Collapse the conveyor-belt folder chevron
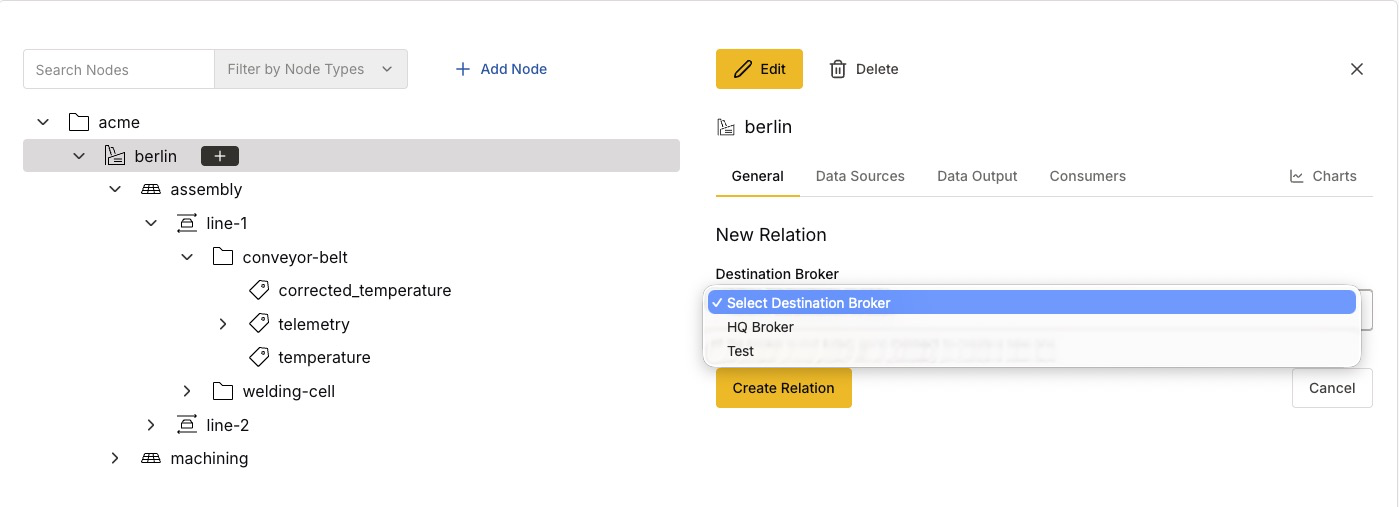Viewport: 1399px width, 507px height. coord(187,257)
